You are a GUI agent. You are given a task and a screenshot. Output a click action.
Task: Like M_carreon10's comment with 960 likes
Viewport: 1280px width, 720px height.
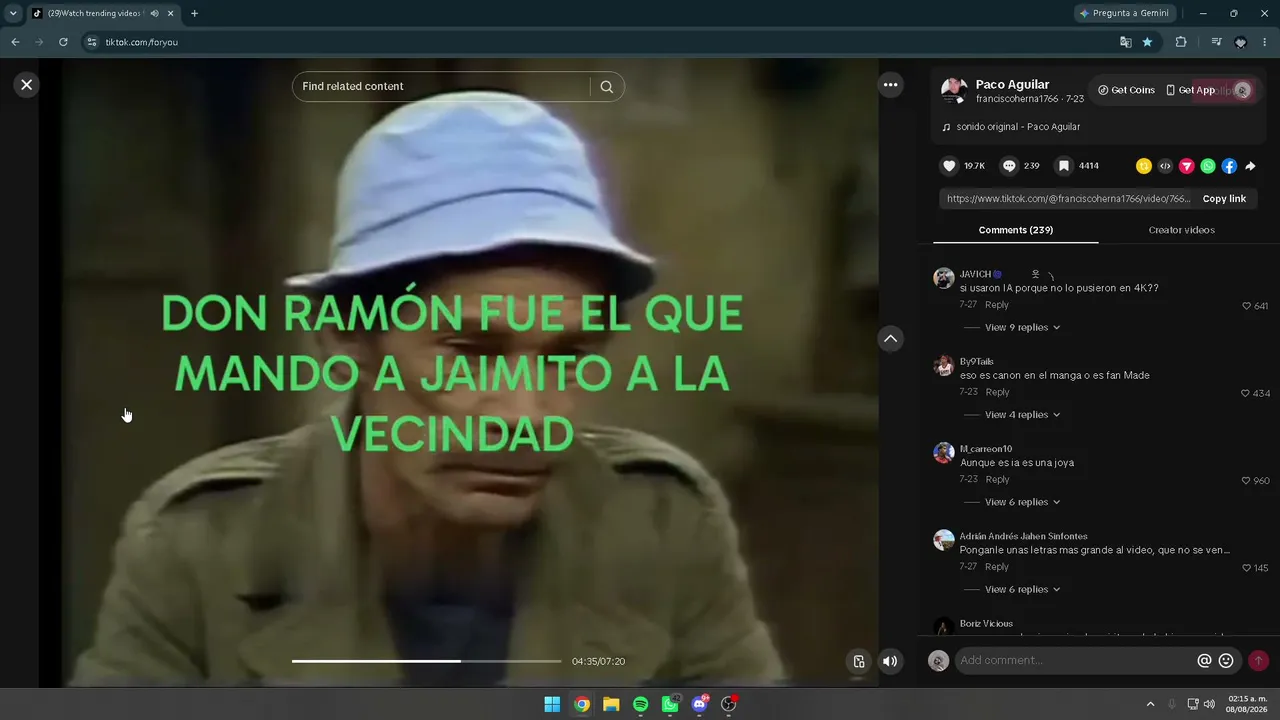tap(1245, 481)
